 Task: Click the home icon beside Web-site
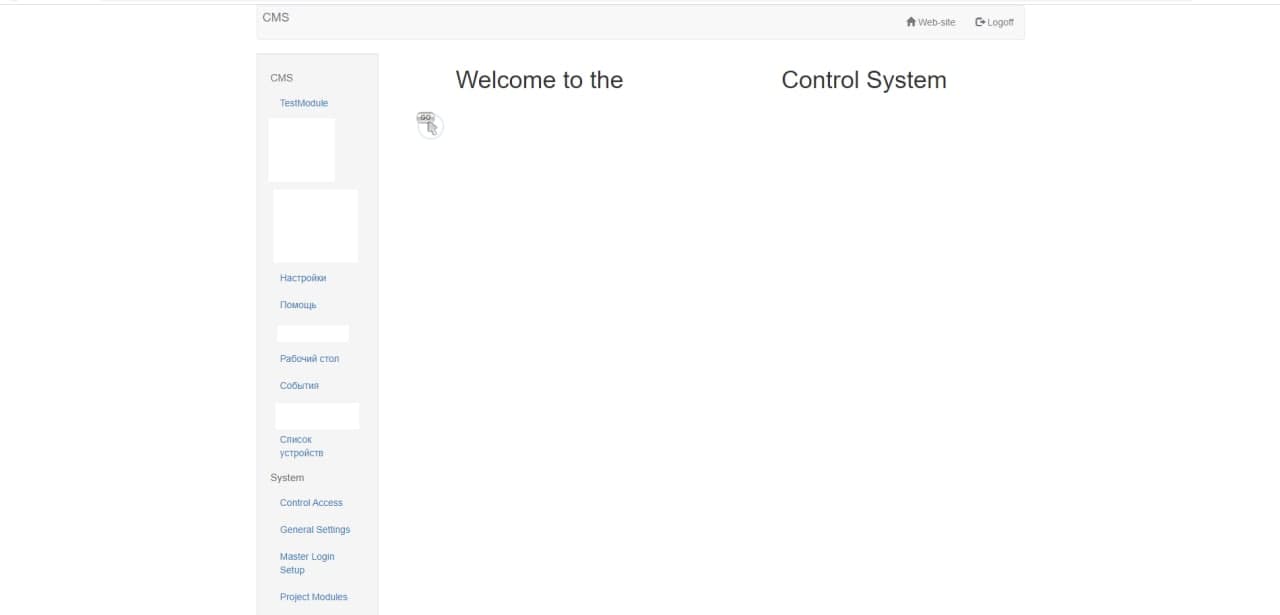(x=911, y=22)
